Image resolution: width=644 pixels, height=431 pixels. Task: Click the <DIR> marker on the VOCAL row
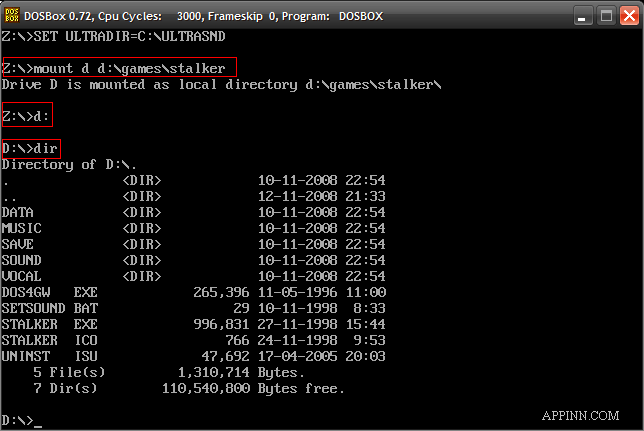[x=142, y=277]
